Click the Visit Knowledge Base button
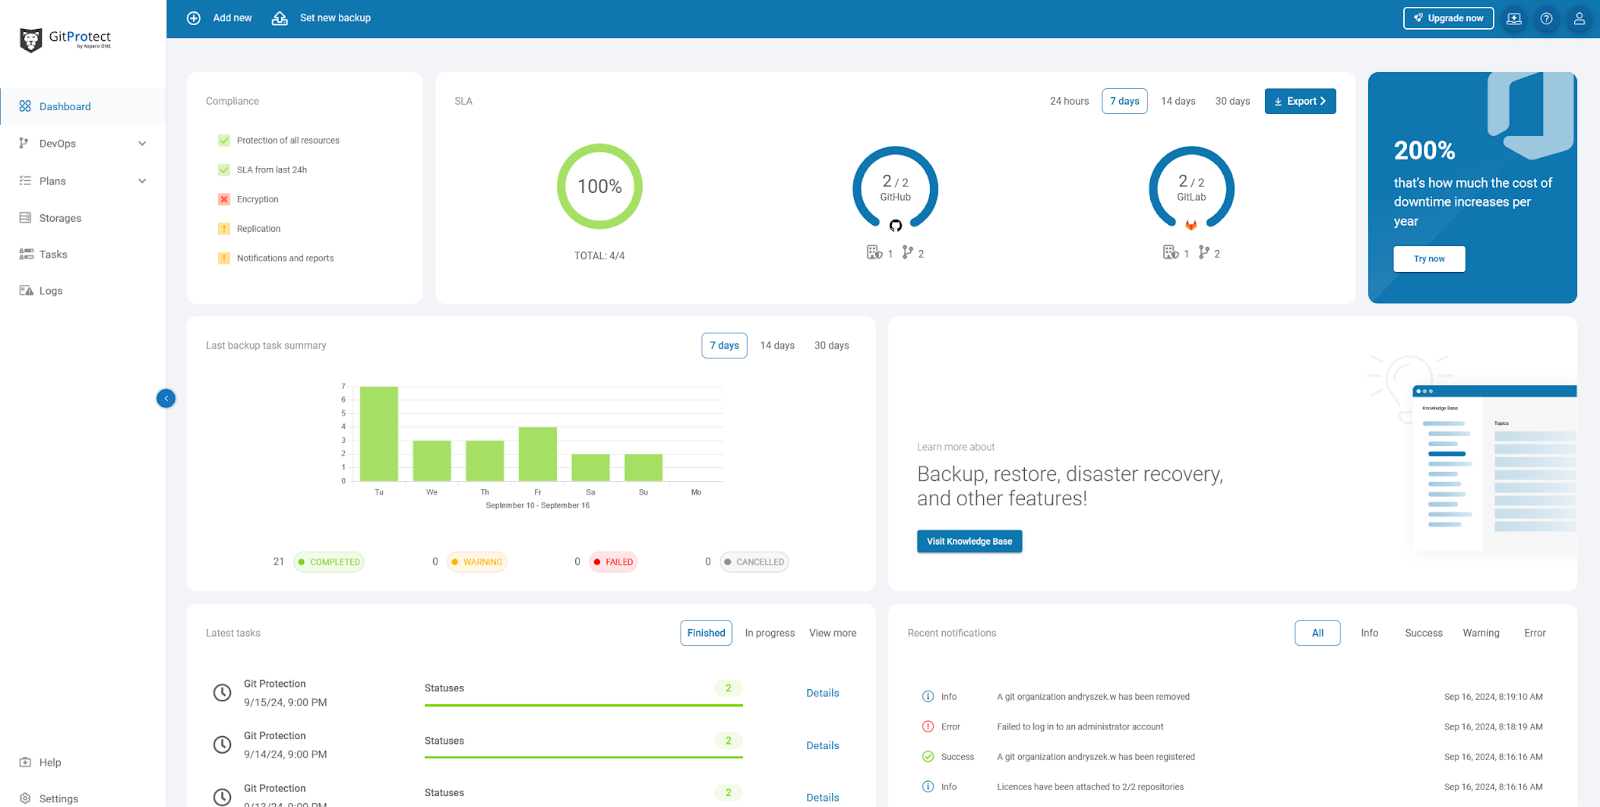The width and height of the screenshot is (1600, 807). tap(969, 541)
